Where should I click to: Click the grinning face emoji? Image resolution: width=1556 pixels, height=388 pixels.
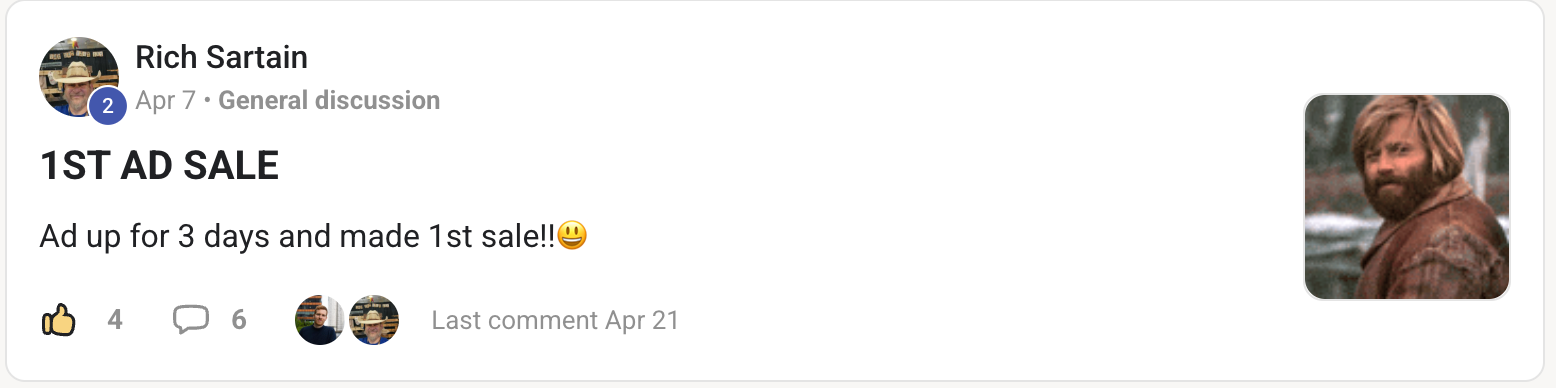coord(571,236)
